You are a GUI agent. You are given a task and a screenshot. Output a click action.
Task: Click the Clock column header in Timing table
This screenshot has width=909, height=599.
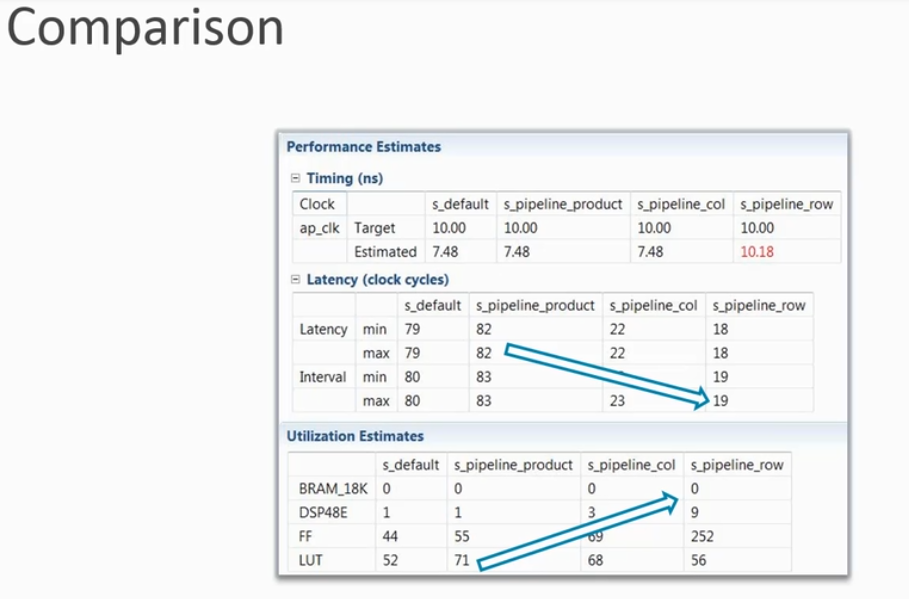coord(317,204)
